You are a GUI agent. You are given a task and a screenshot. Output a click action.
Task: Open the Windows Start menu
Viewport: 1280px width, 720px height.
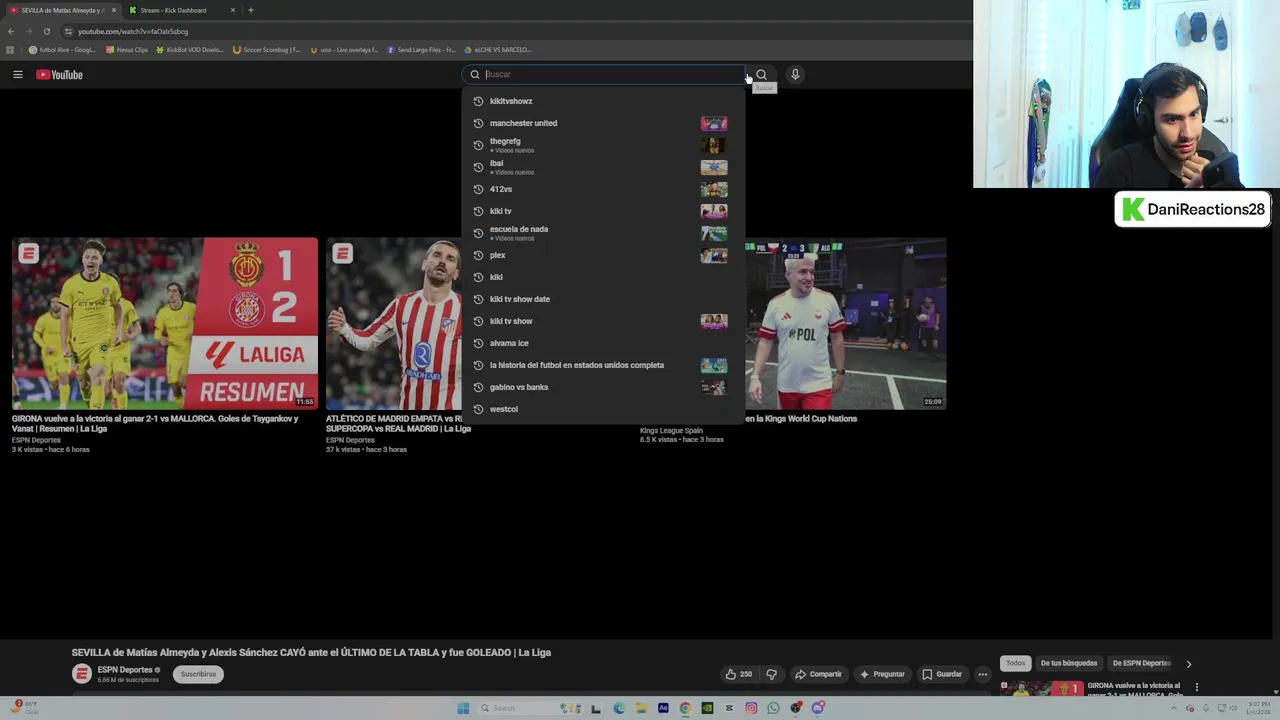(x=463, y=708)
